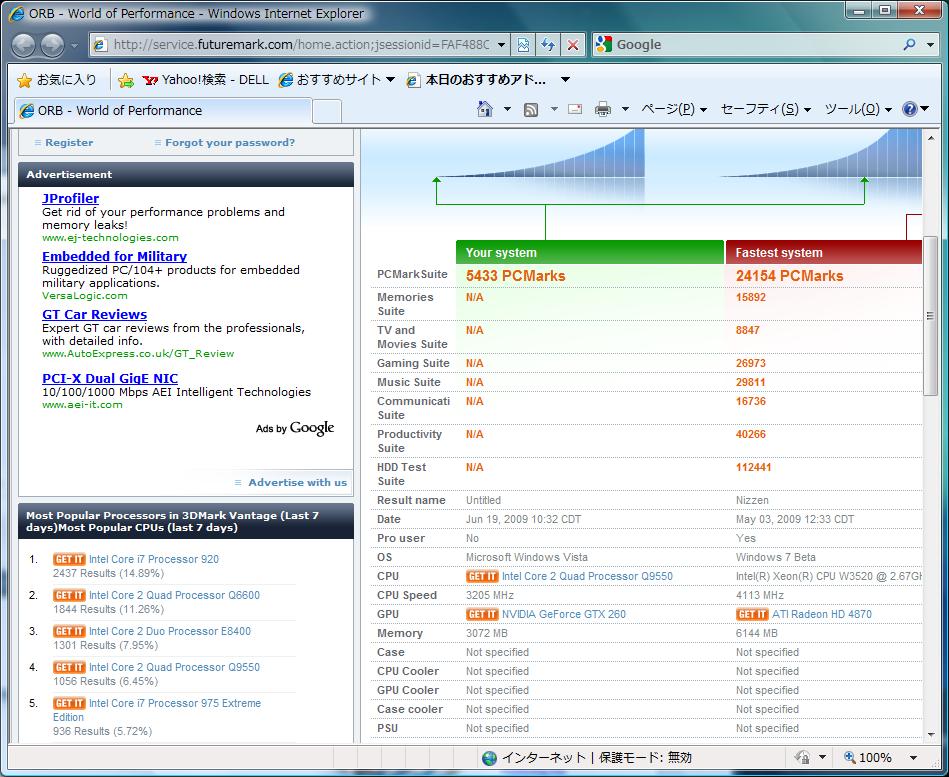Click GET IT badge beside Radeon HD 4870
Viewport: 949px width, 777px height.
[752, 614]
